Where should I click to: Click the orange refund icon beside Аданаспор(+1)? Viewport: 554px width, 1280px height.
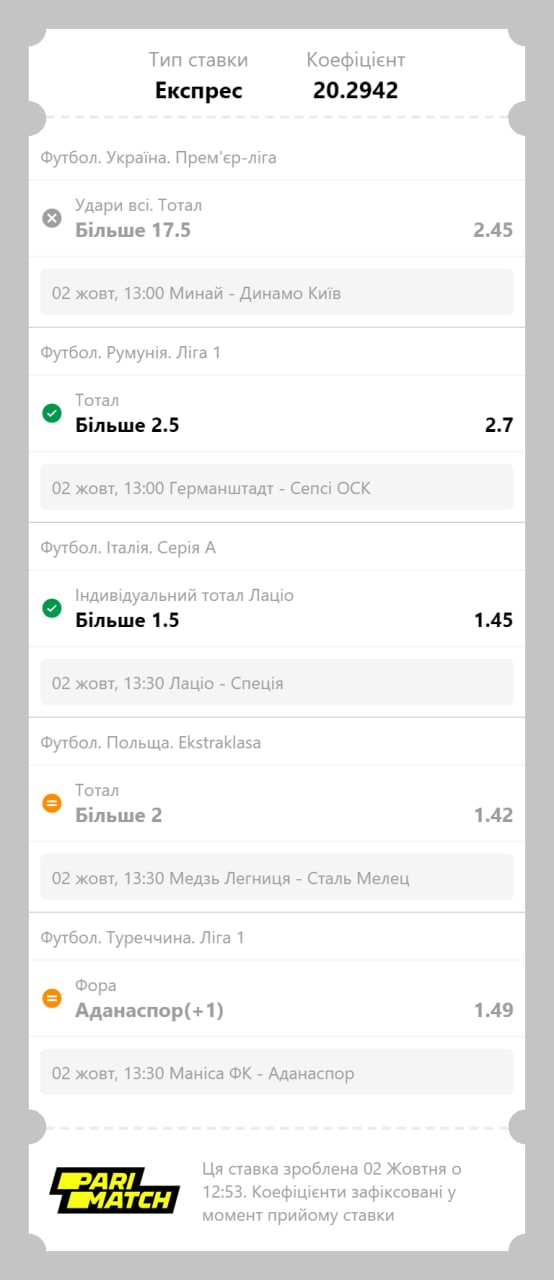(x=52, y=998)
